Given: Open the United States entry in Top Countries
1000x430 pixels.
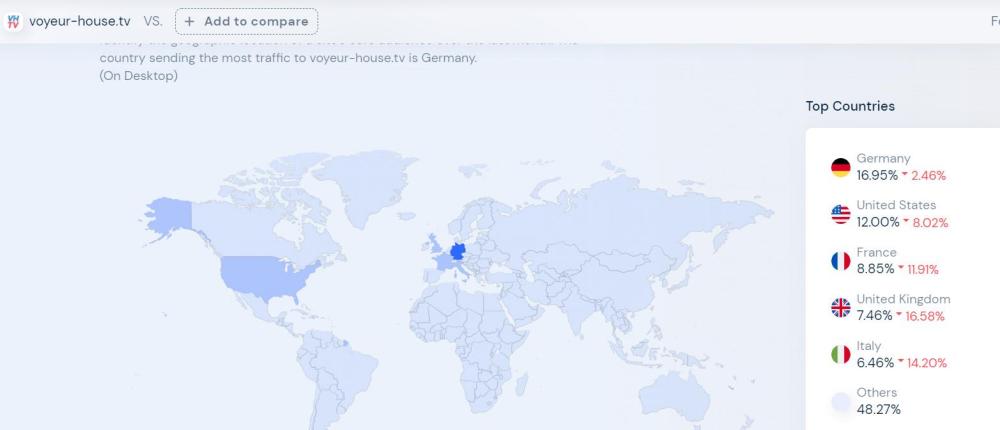Looking at the screenshot, I should (896, 205).
